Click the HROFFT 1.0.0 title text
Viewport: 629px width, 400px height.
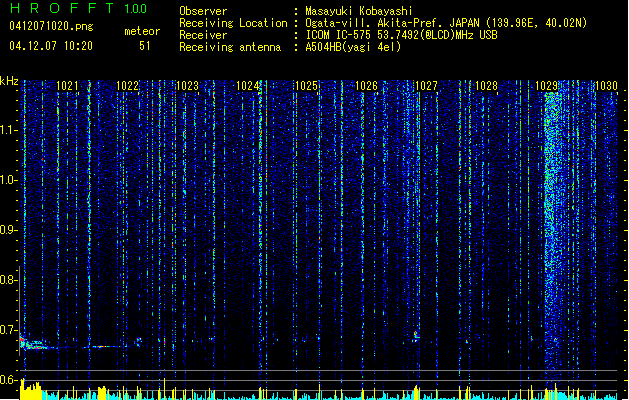coord(78,8)
